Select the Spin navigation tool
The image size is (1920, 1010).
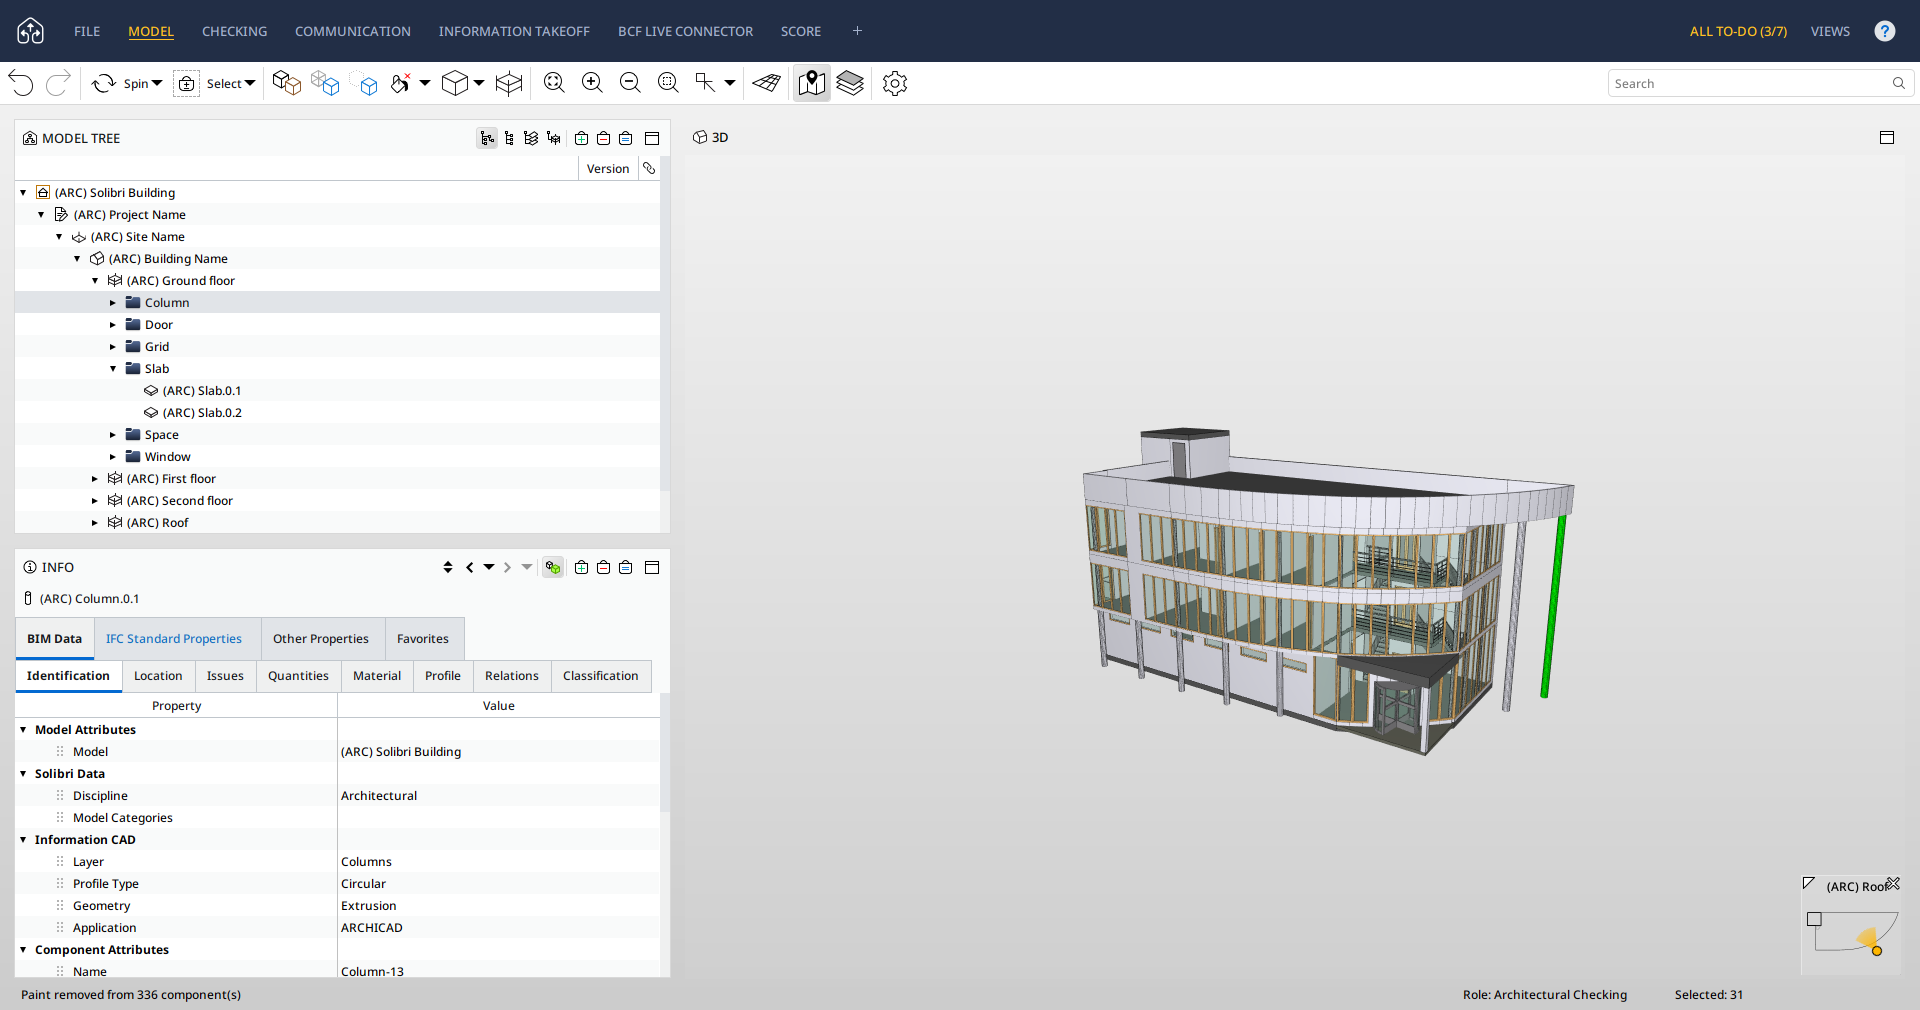point(125,83)
